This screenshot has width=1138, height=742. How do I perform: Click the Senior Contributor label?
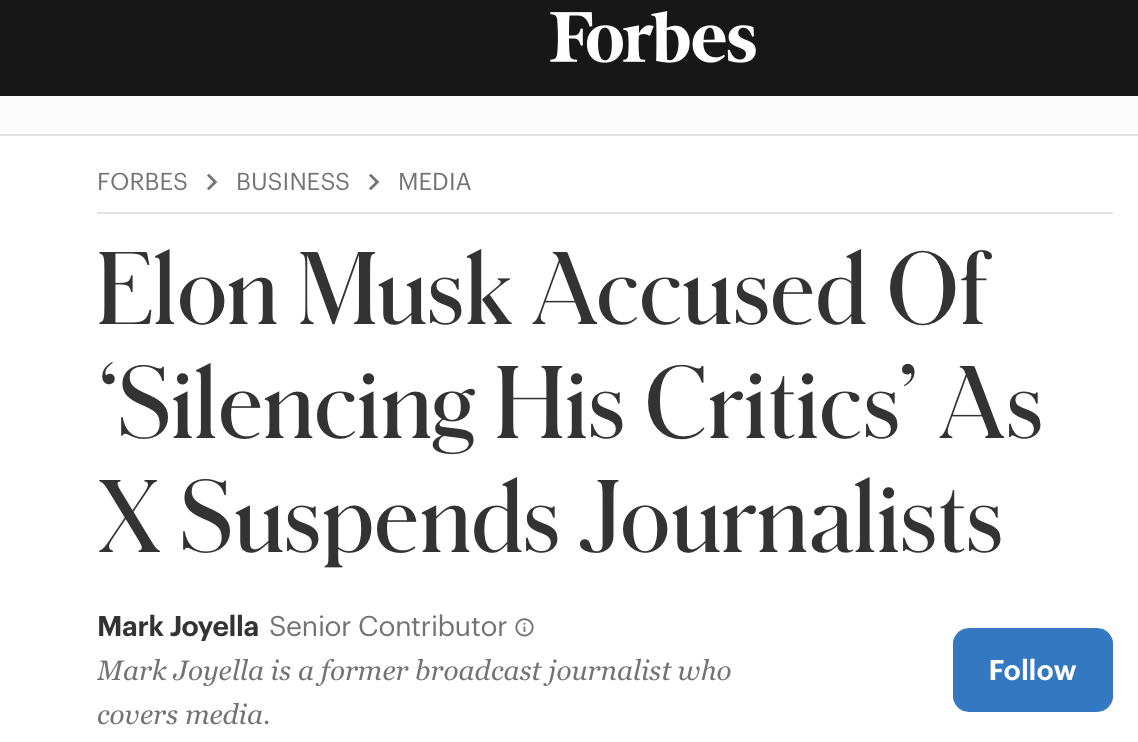click(388, 627)
